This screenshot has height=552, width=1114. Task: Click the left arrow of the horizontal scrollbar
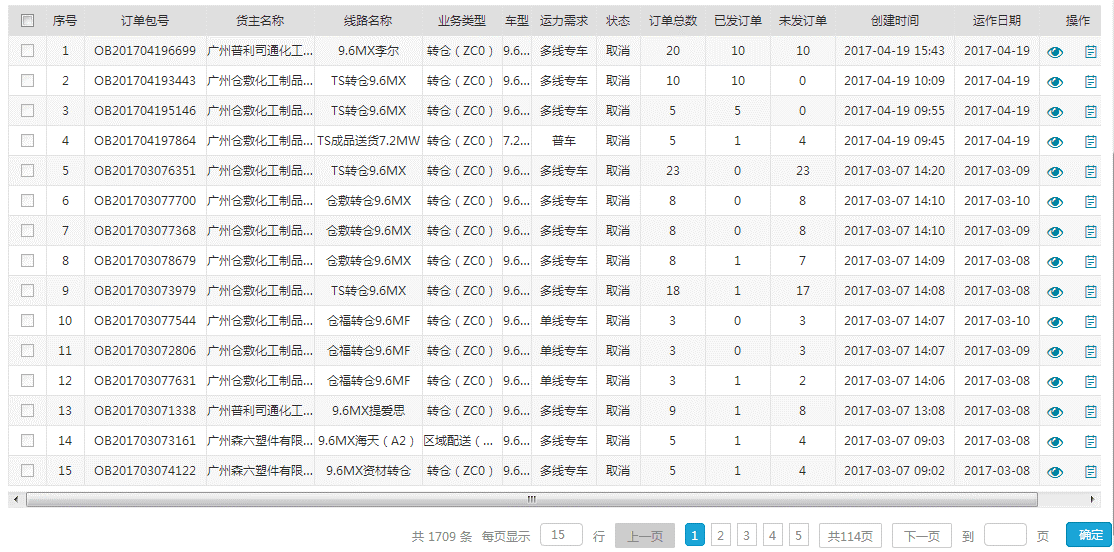[14, 498]
